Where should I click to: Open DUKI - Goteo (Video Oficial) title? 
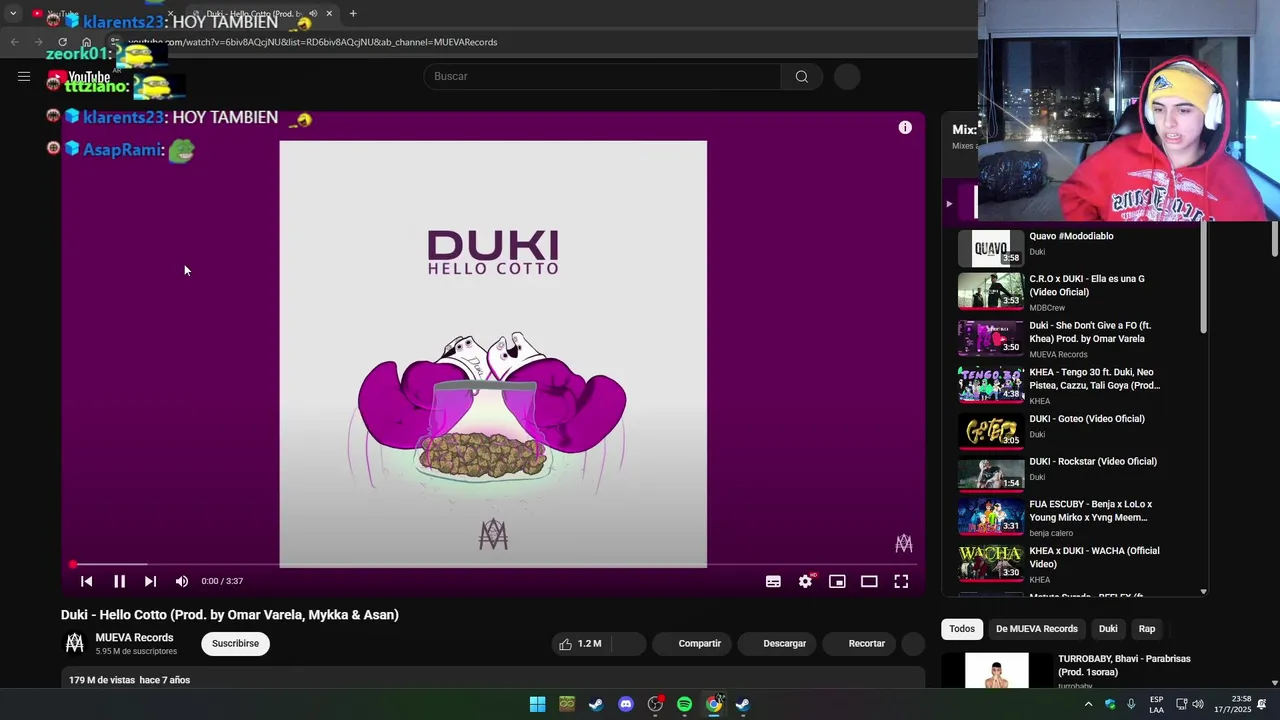[x=1087, y=419]
